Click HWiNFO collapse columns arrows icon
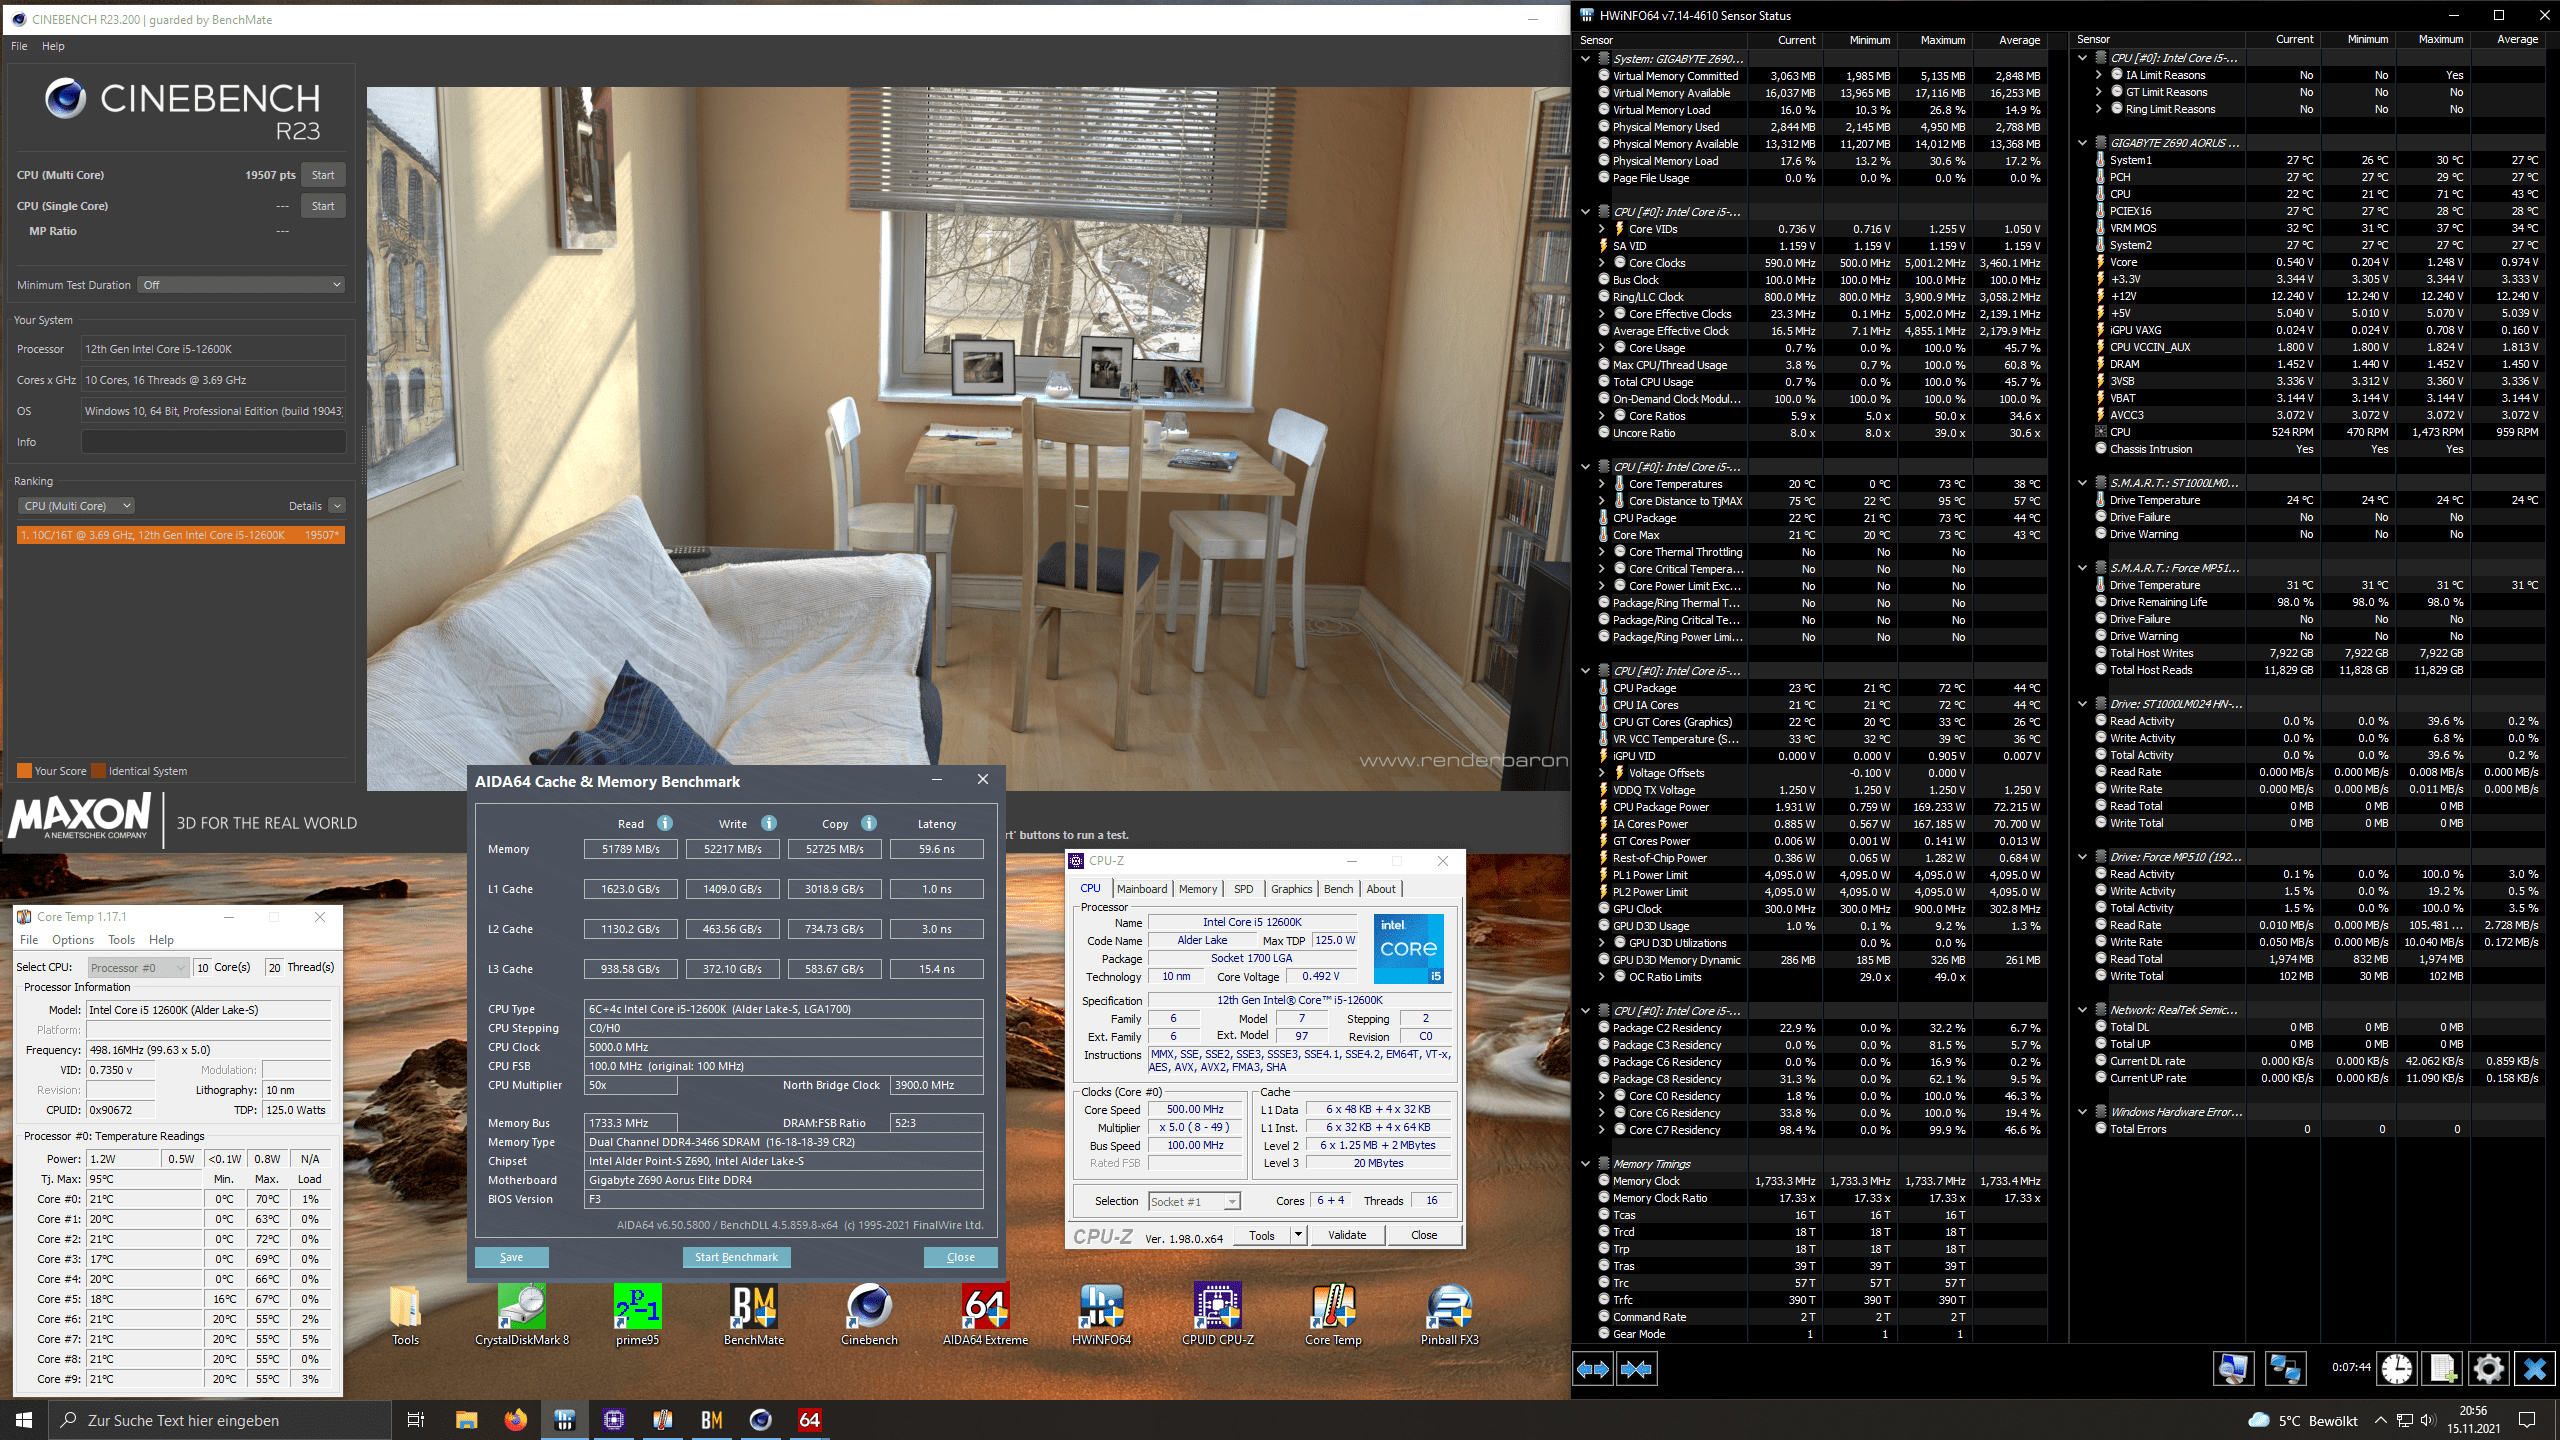Image resolution: width=2560 pixels, height=1440 pixels. point(1637,1369)
